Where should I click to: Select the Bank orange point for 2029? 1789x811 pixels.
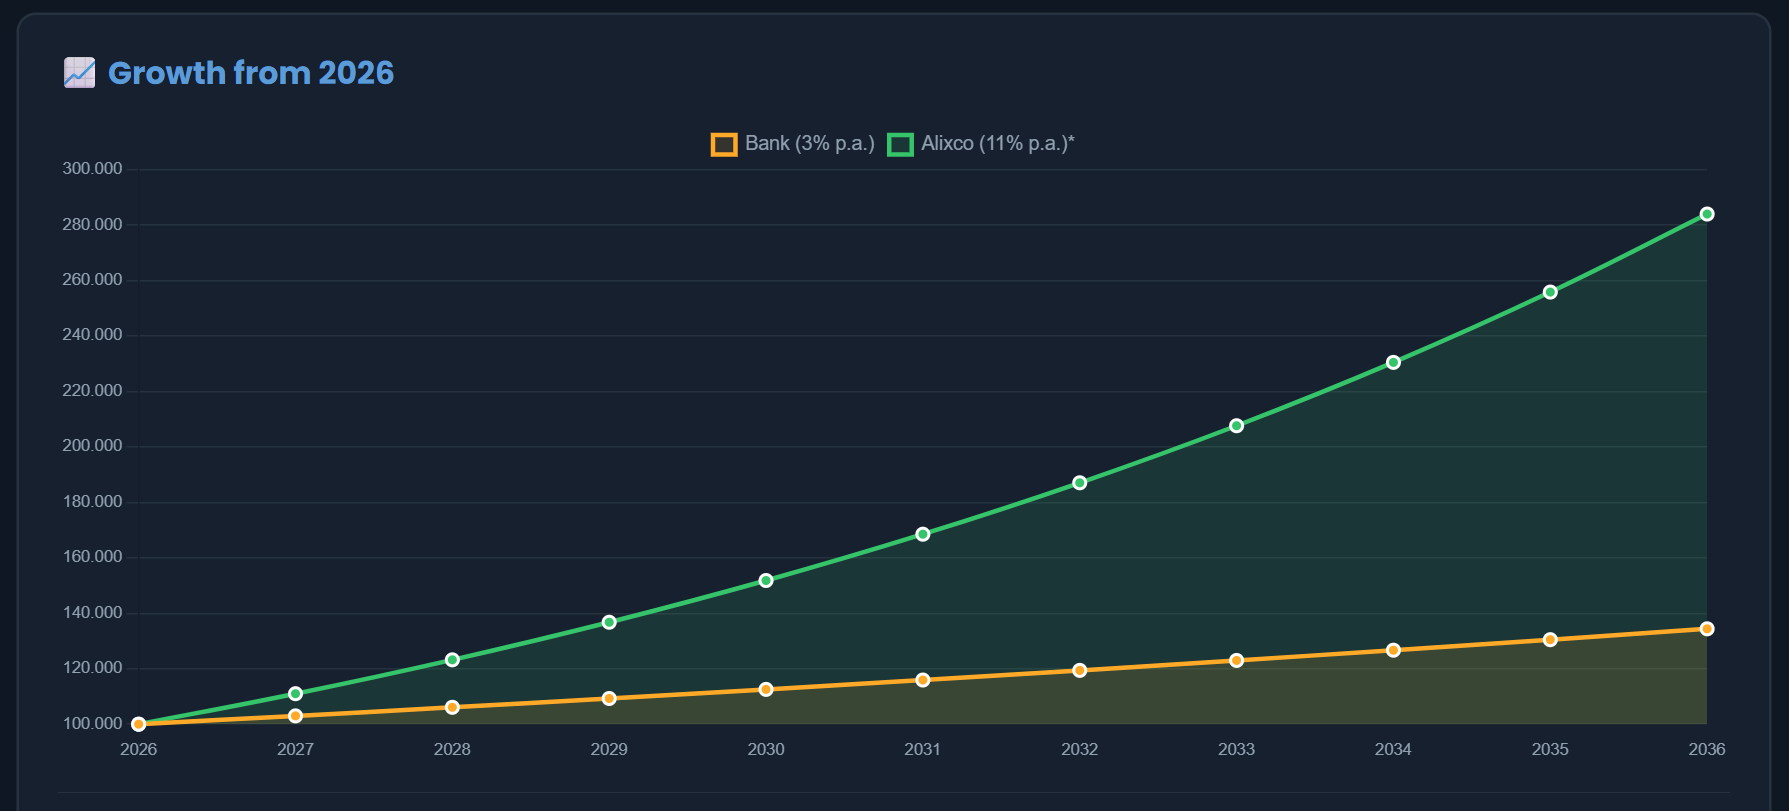click(609, 698)
